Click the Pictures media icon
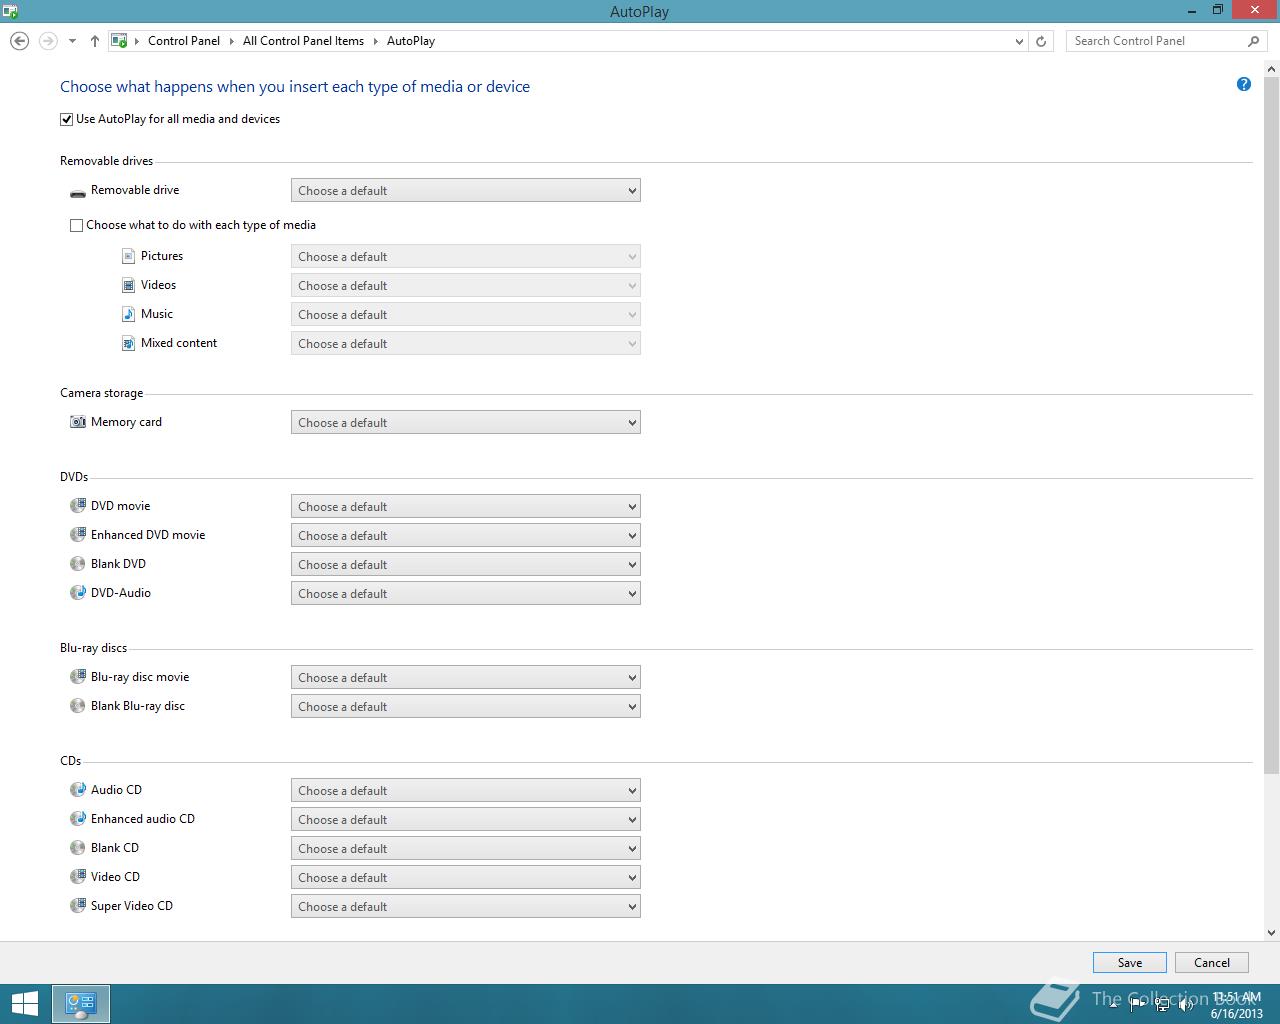The width and height of the screenshot is (1280, 1024). (x=128, y=256)
